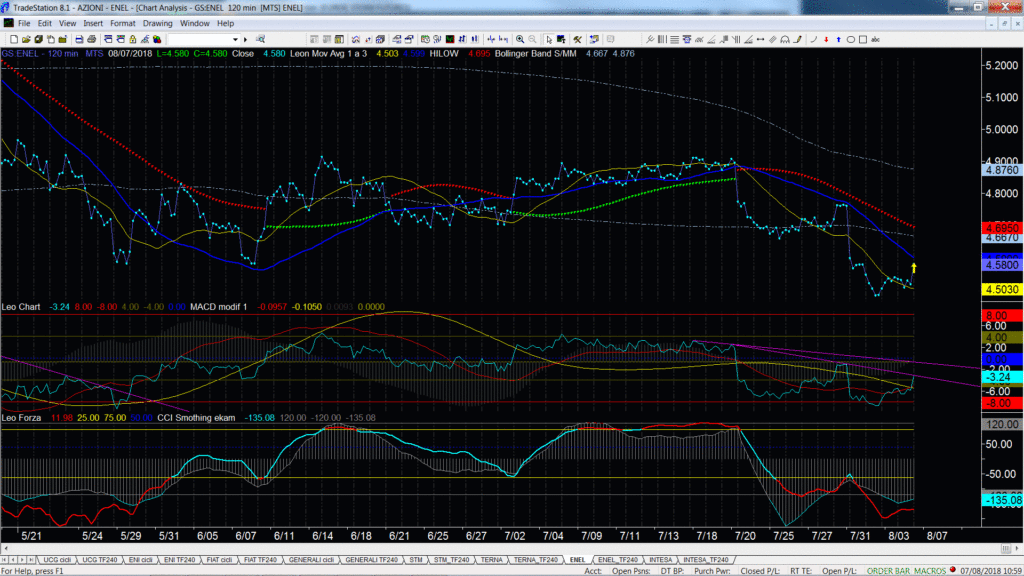The width and height of the screenshot is (1024, 576).
Task: Click the New document toolbar icon
Action: click(14, 39)
